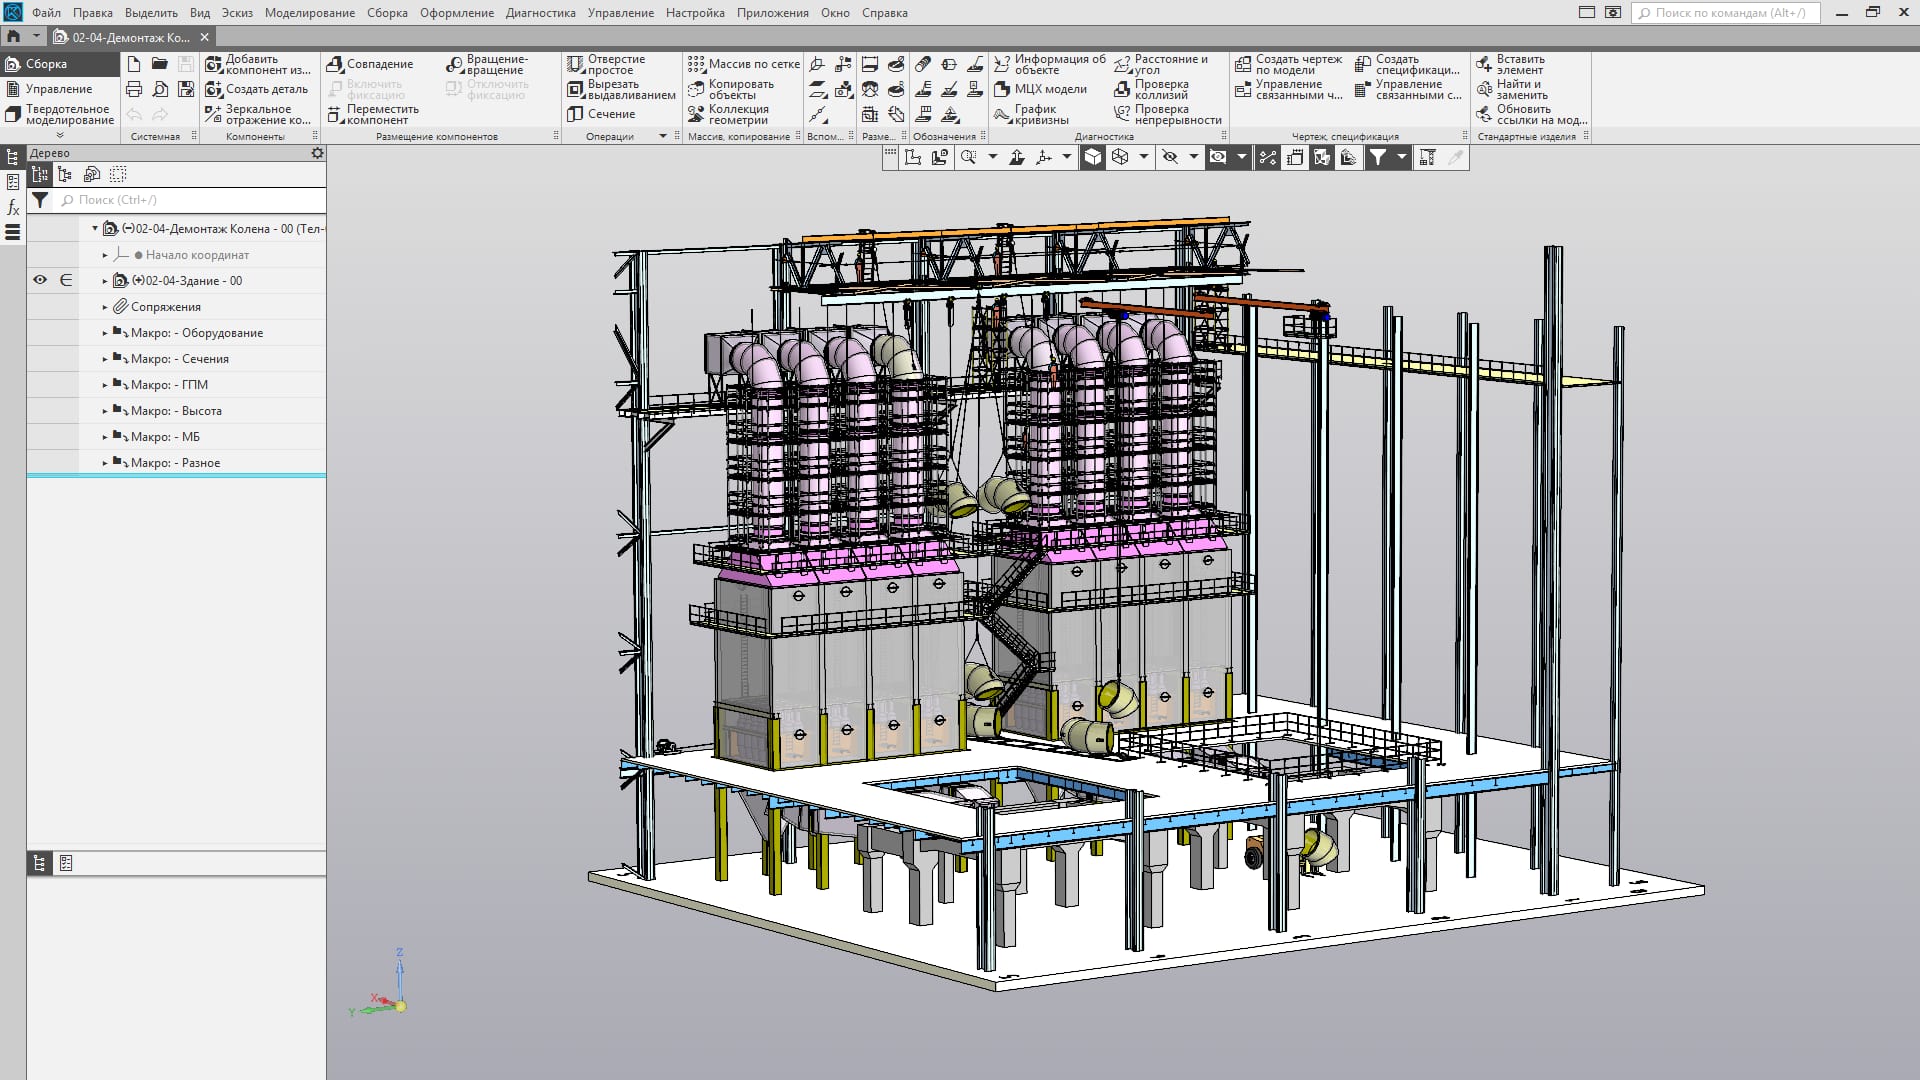The height and width of the screenshot is (1080, 1920).
Task: Expand Сопряжения tree node
Action: point(105,307)
